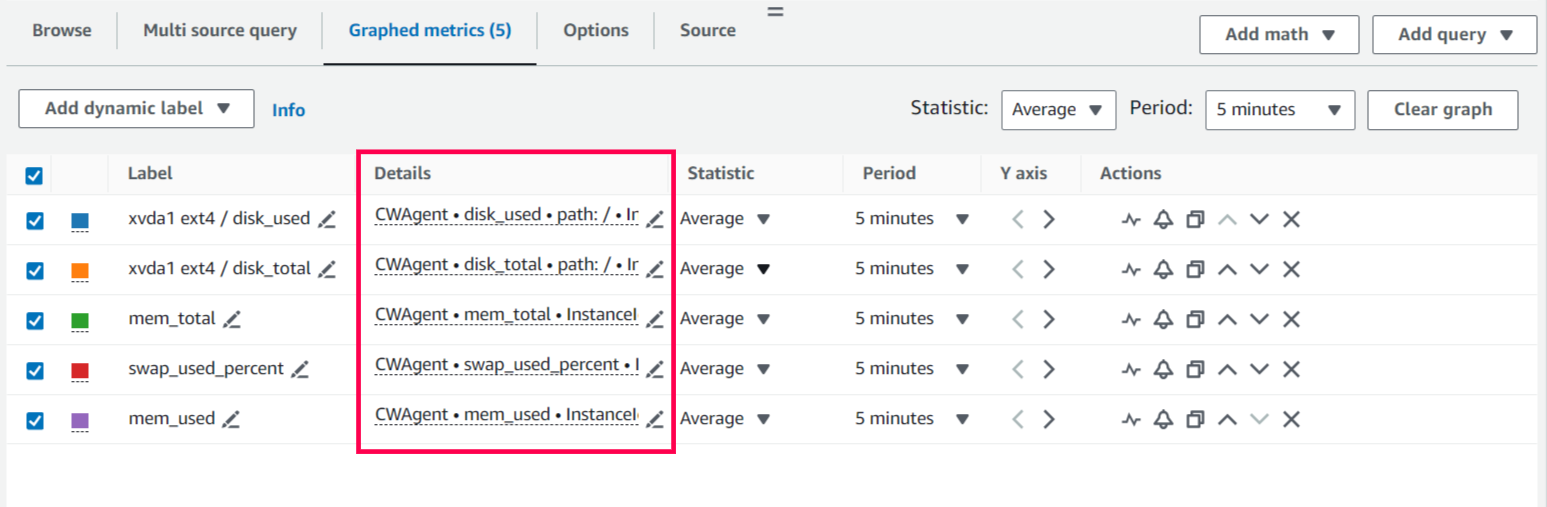Switch to the Browse tab
1547x507 pixels.
click(62, 30)
